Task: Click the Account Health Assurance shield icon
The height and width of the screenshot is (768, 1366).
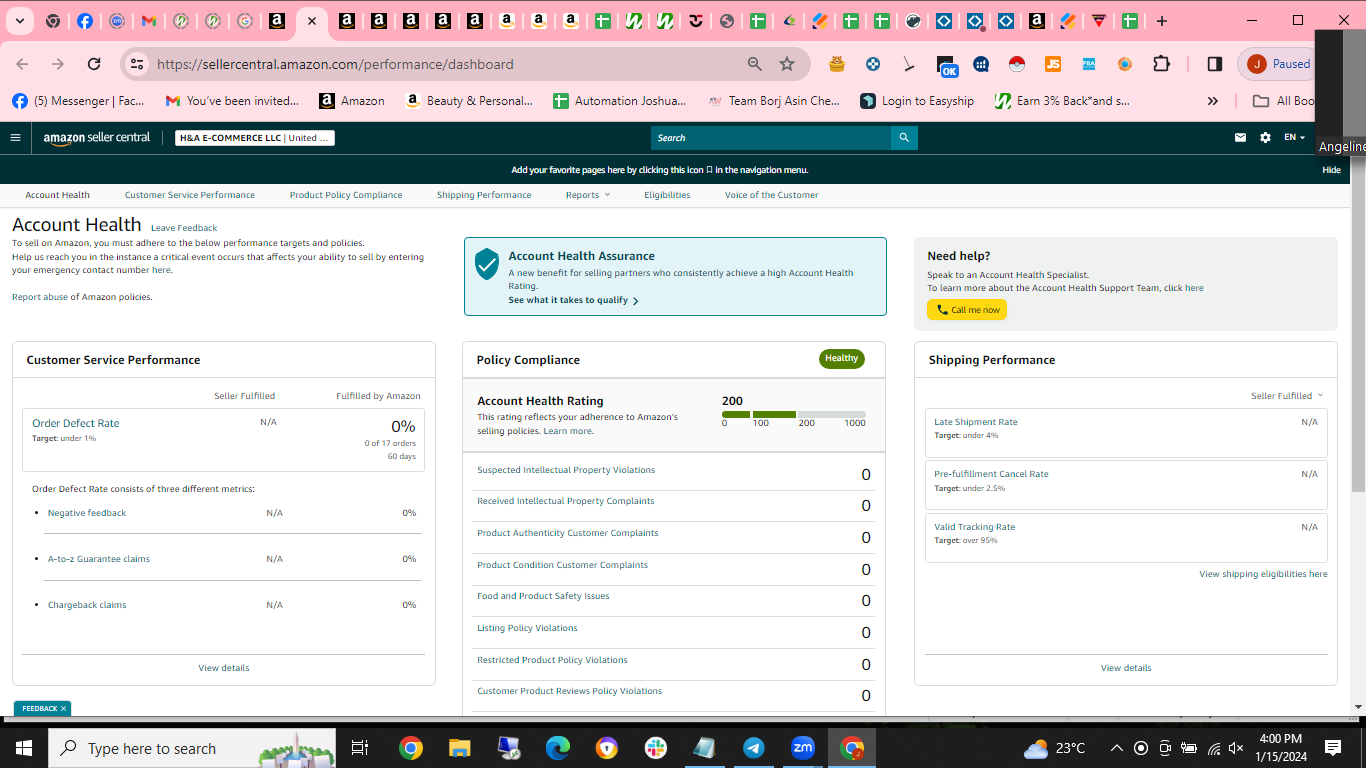Action: pos(487,264)
